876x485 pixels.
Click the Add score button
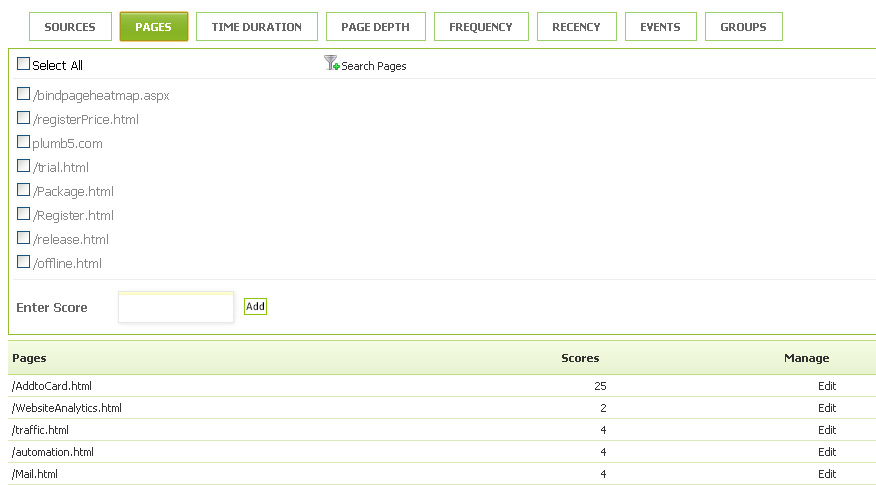[255, 306]
